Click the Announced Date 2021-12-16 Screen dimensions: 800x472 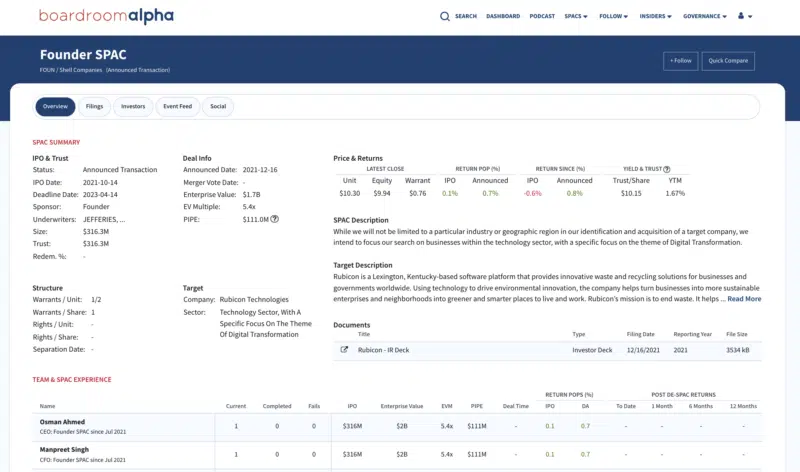pos(260,169)
